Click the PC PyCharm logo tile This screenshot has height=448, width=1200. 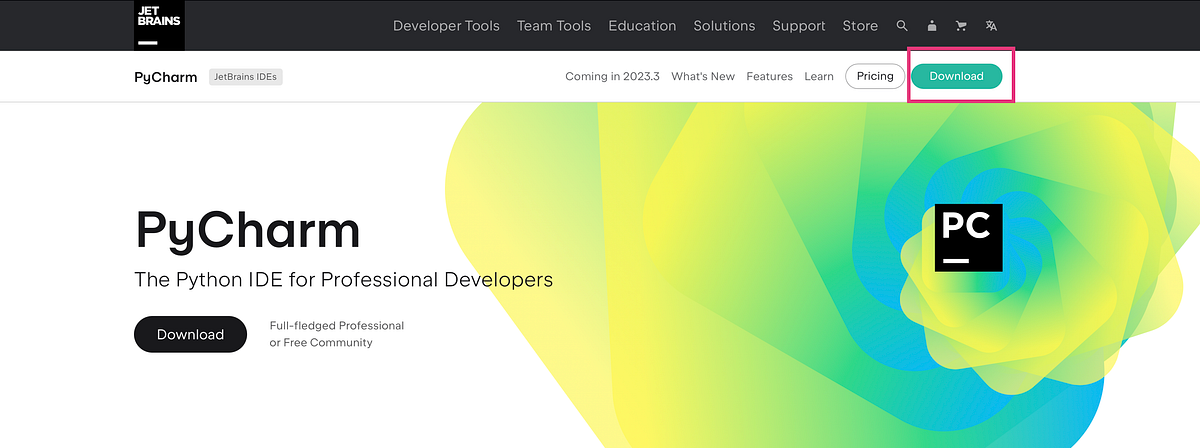point(968,237)
